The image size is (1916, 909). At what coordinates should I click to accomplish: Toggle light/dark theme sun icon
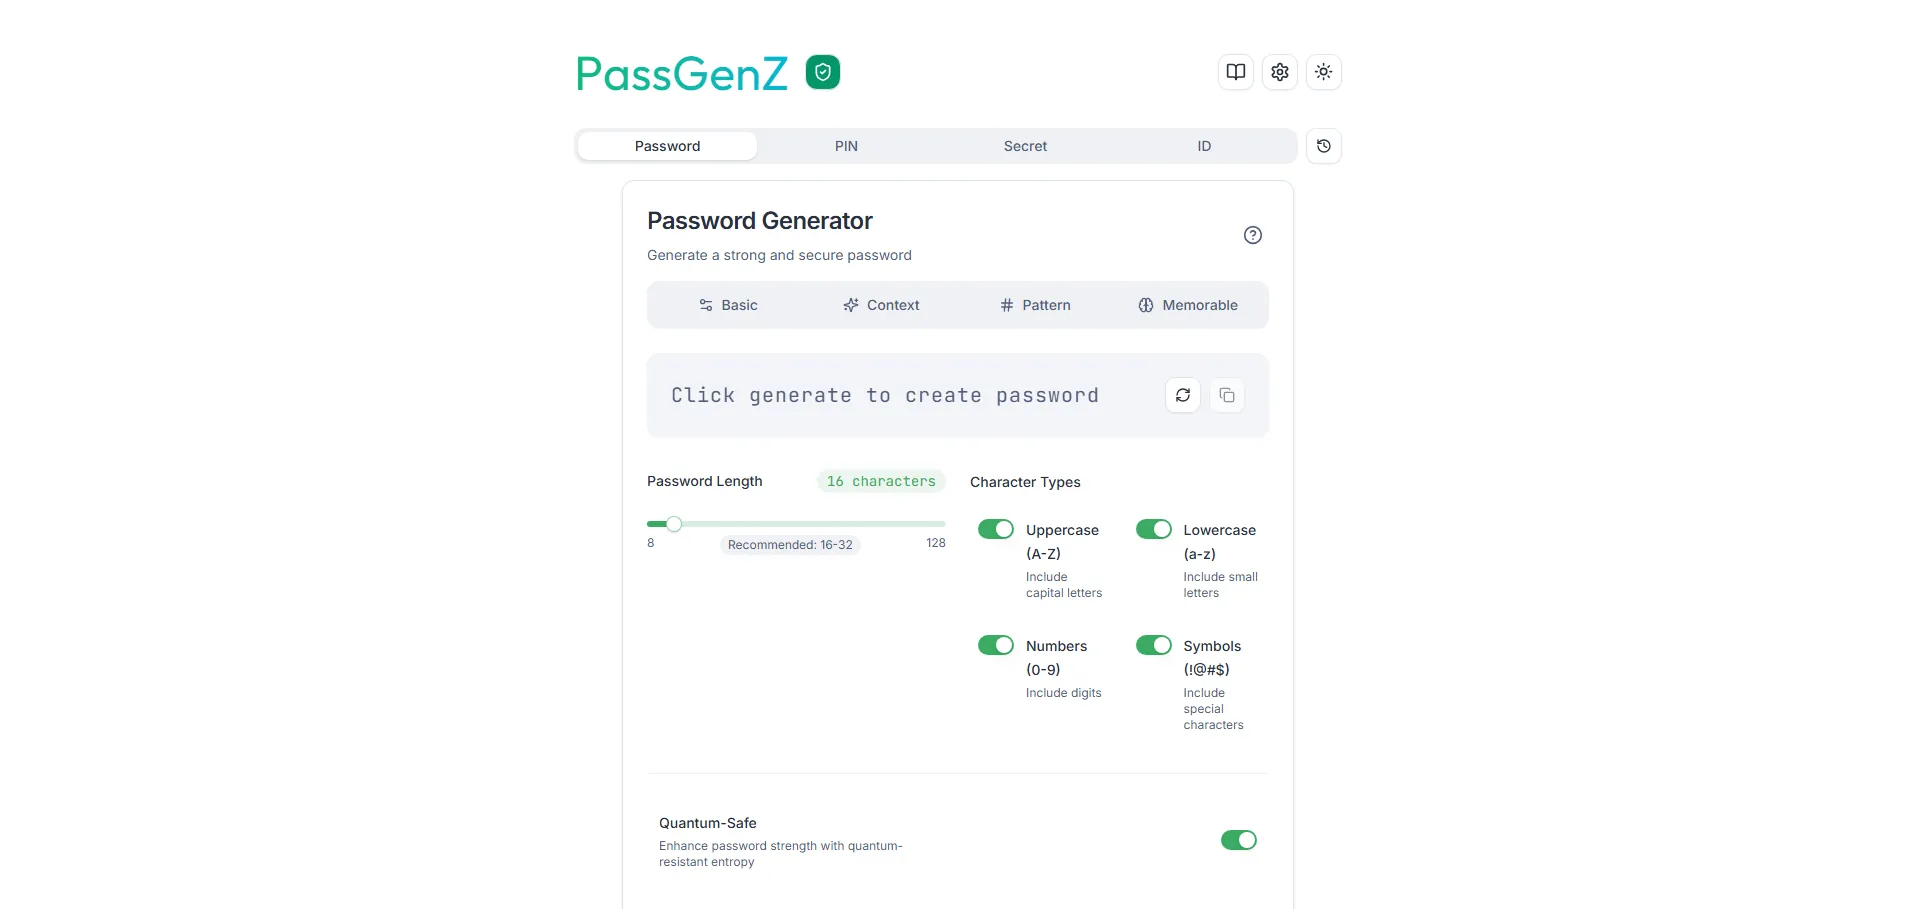click(1324, 72)
